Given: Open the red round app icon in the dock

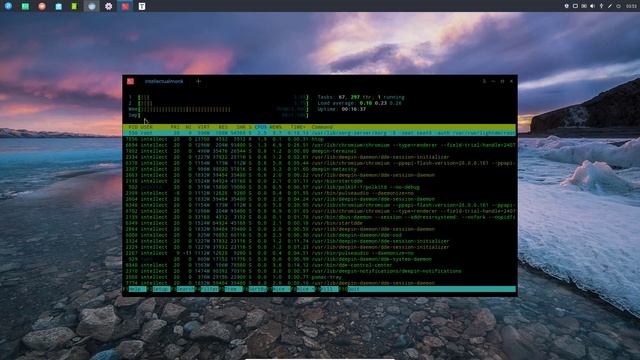Looking at the screenshot, I should (x=42, y=6).
